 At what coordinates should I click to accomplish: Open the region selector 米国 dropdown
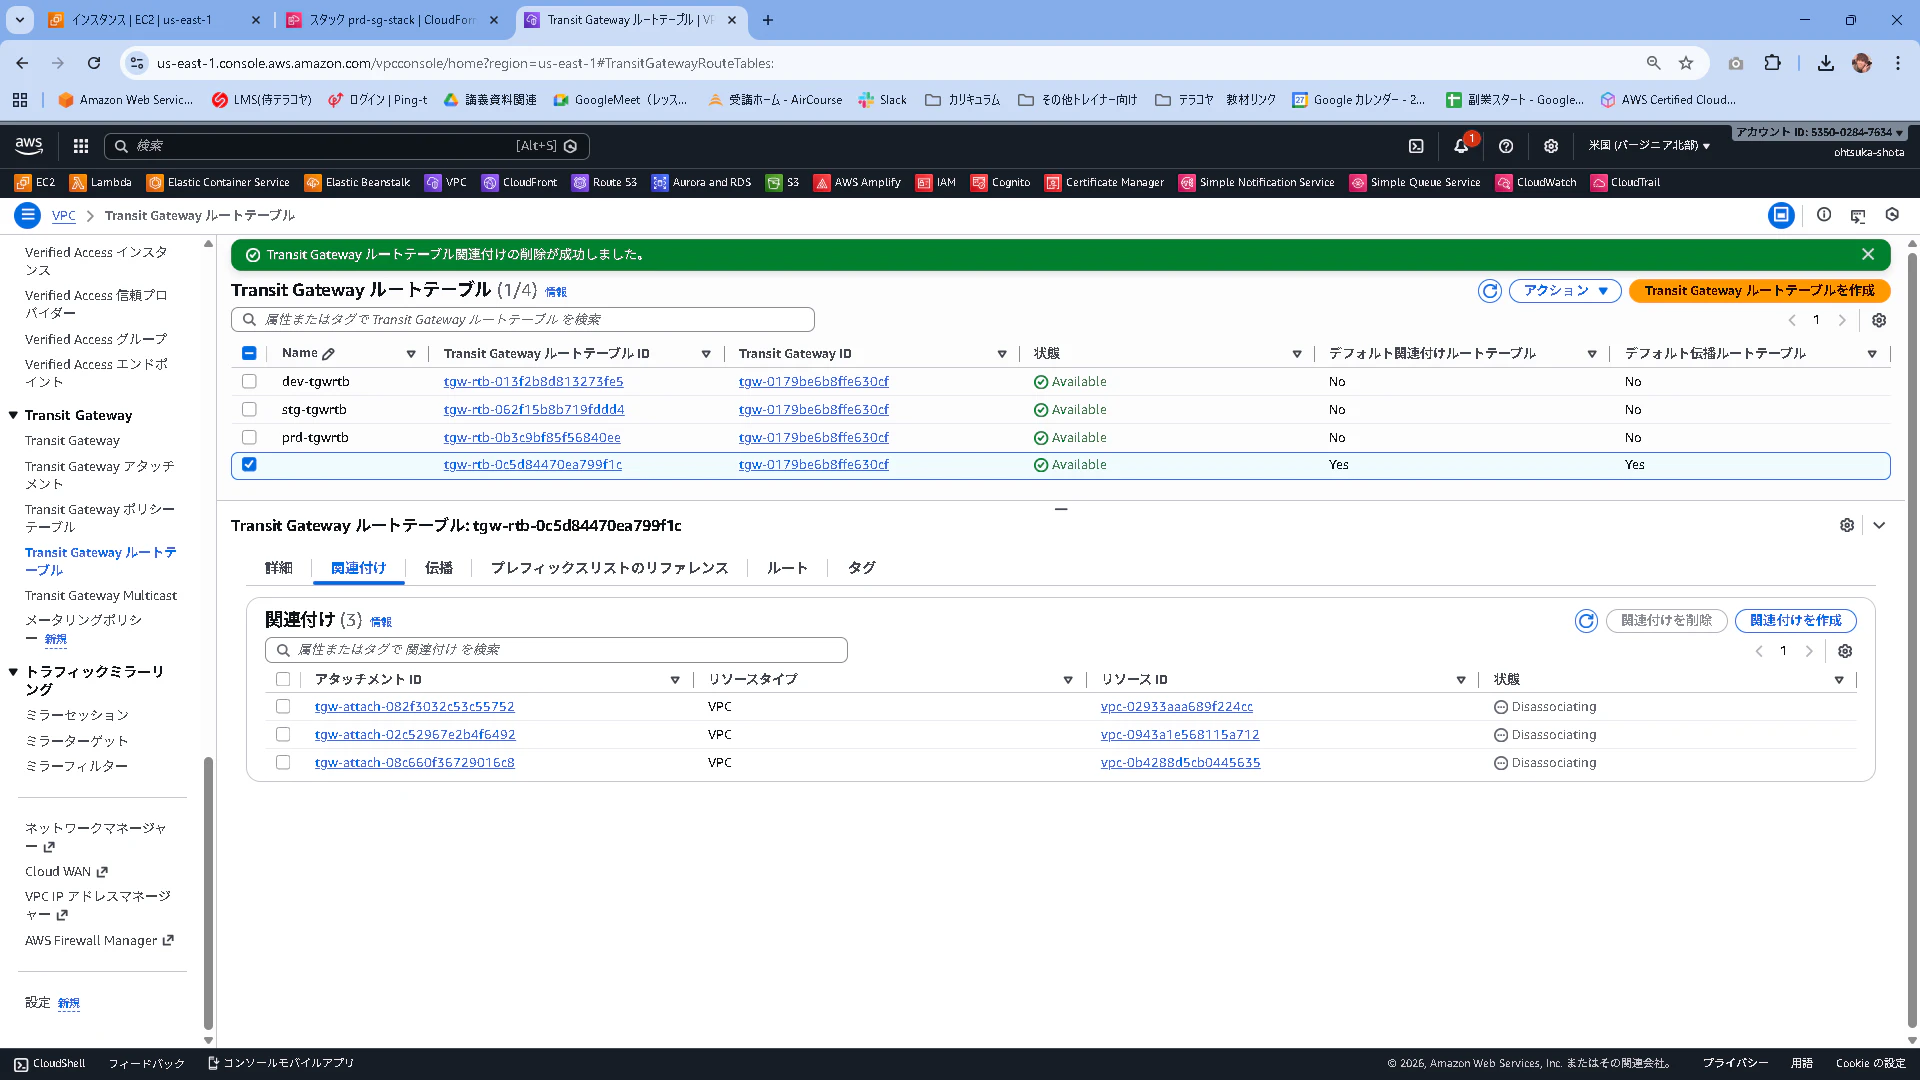coord(1649,146)
